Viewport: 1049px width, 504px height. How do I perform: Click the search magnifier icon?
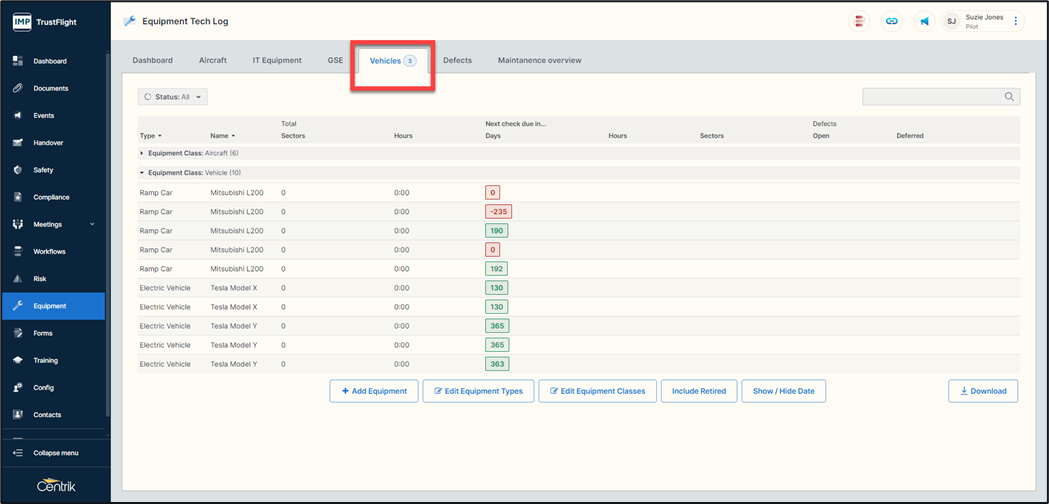click(1009, 97)
